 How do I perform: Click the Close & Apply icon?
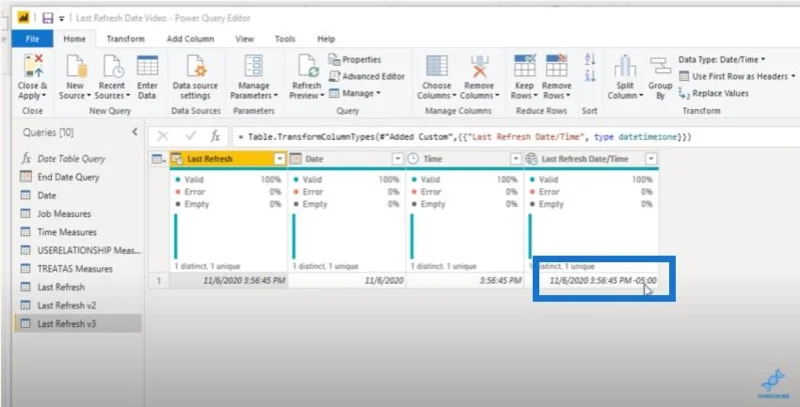coord(33,66)
